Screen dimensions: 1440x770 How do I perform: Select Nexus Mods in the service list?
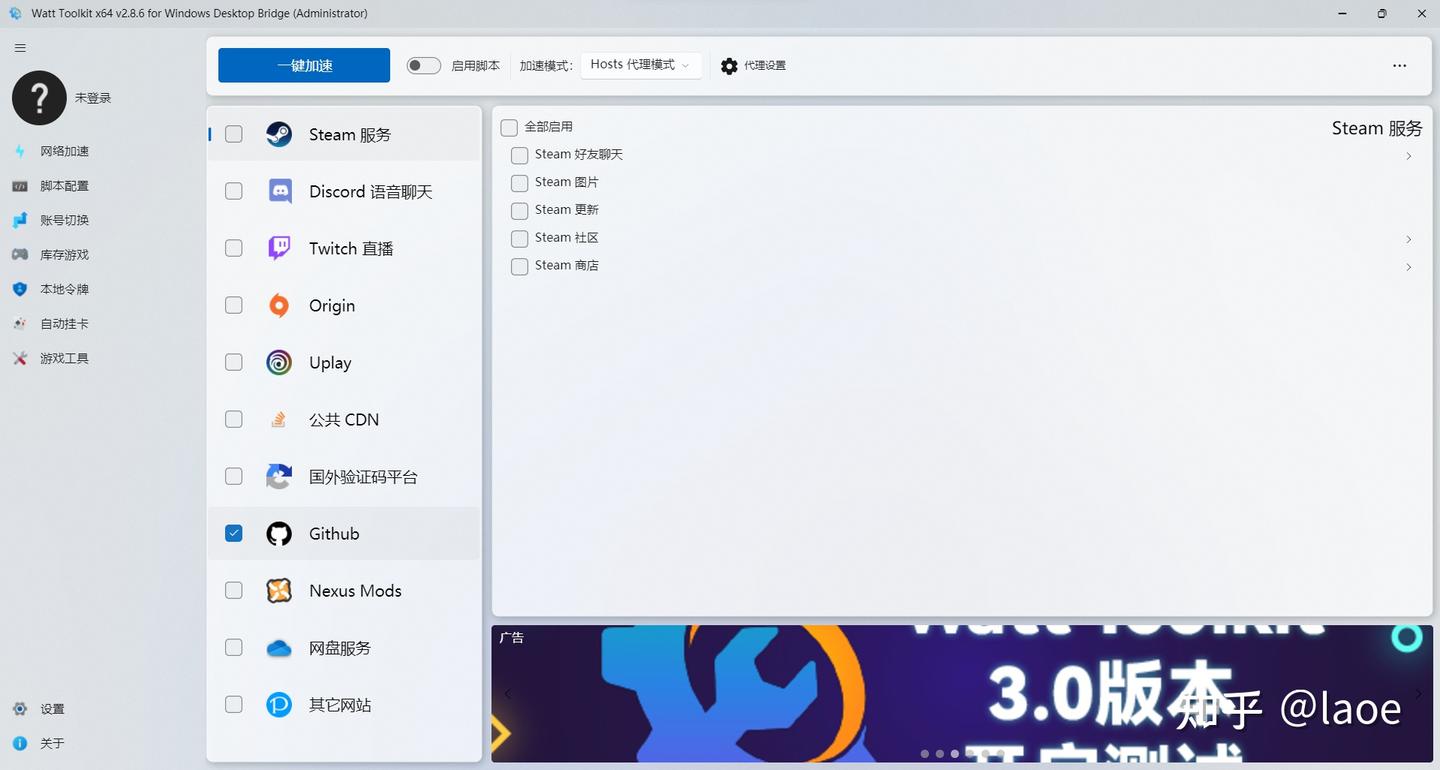click(x=355, y=590)
